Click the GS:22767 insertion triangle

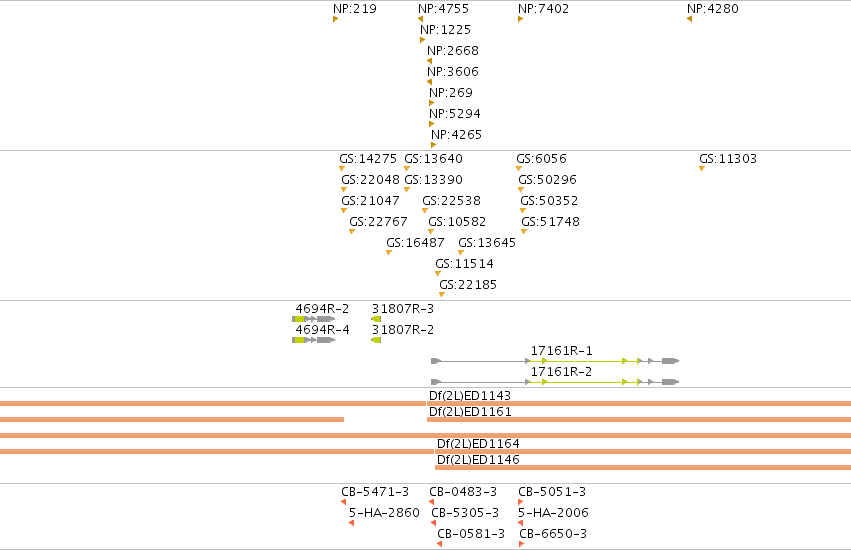(352, 232)
